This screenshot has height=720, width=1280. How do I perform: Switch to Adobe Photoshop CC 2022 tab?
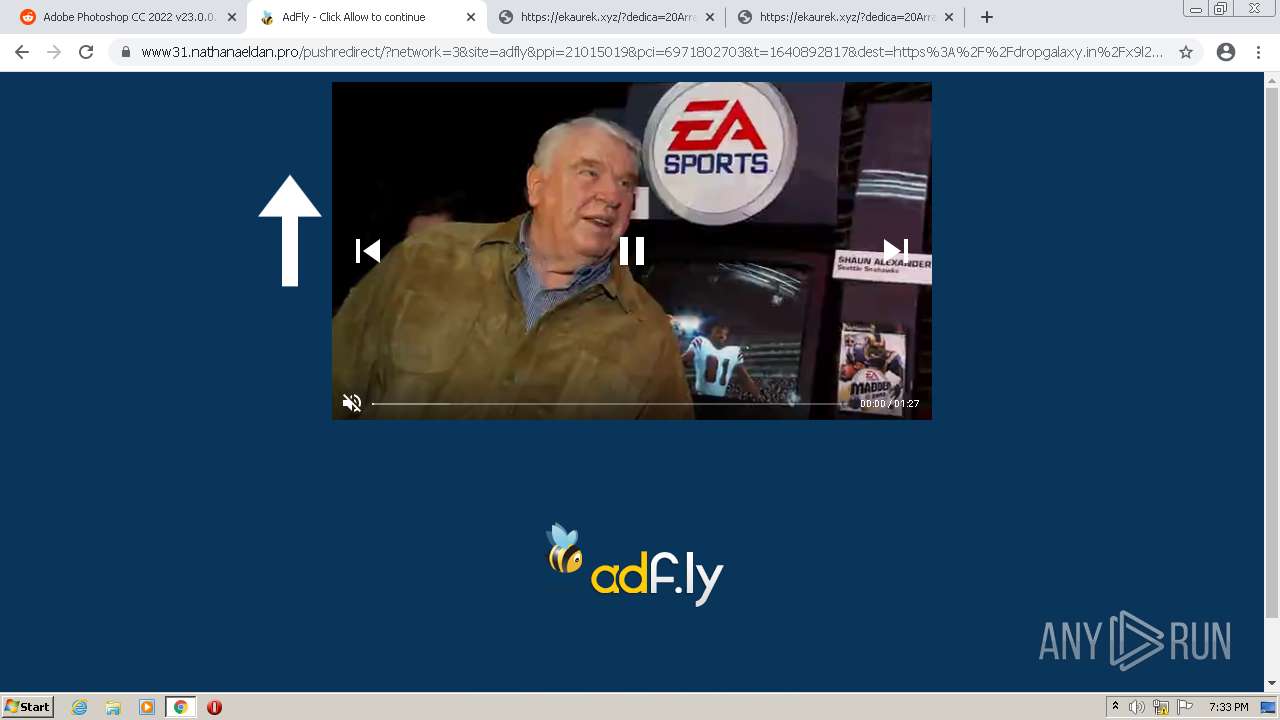129,17
